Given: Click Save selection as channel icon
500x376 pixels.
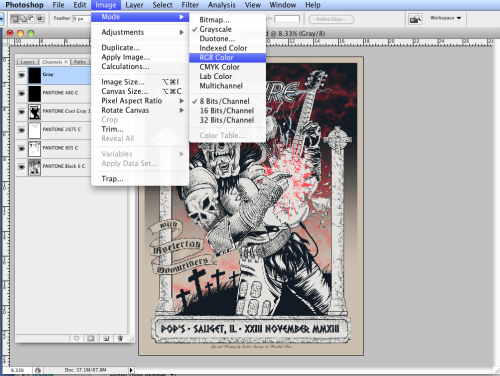Looking at the screenshot, I should click(x=91, y=338).
